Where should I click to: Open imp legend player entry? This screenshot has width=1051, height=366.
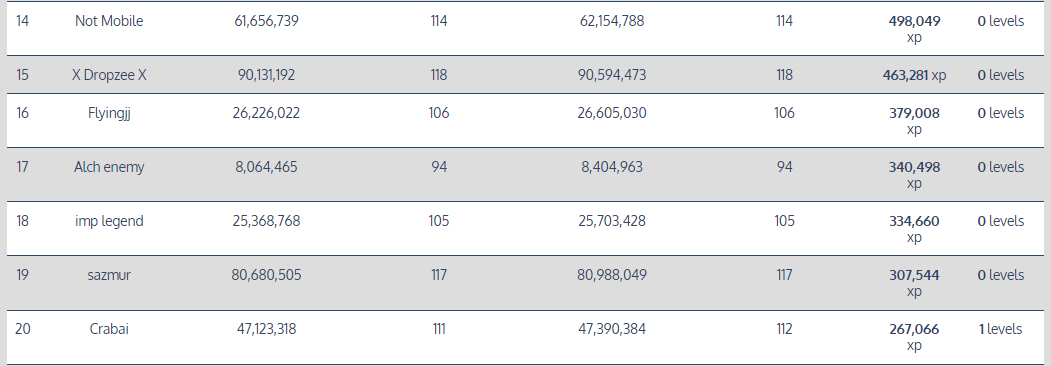coord(109,221)
